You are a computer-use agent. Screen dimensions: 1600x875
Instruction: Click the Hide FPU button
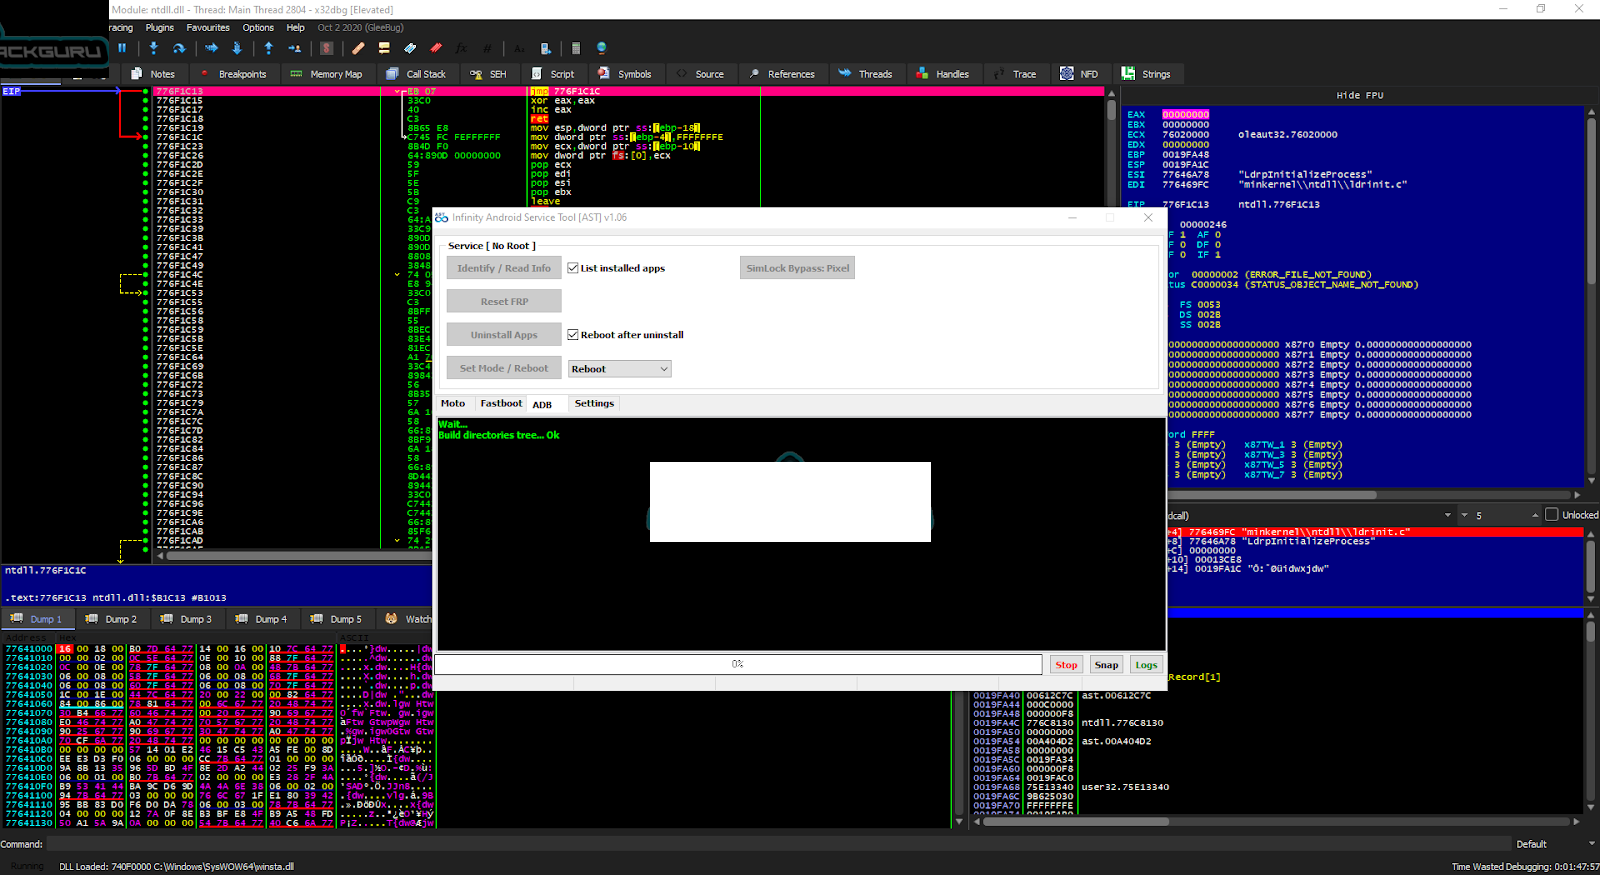1360,95
